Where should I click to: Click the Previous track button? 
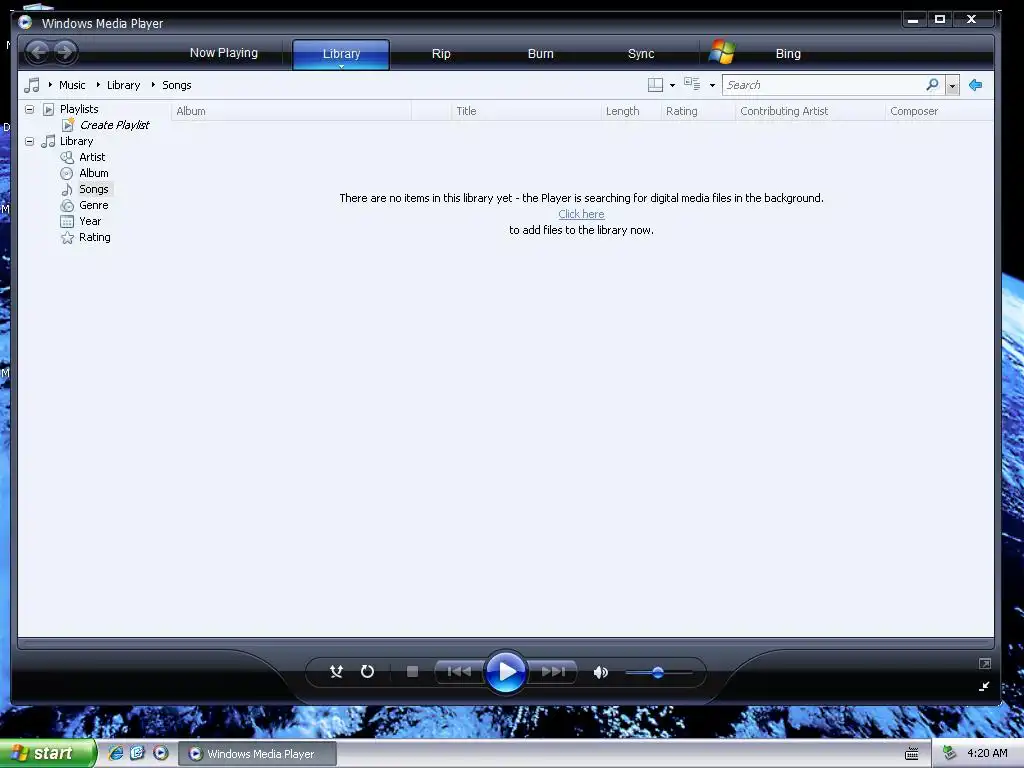[459, 671]
